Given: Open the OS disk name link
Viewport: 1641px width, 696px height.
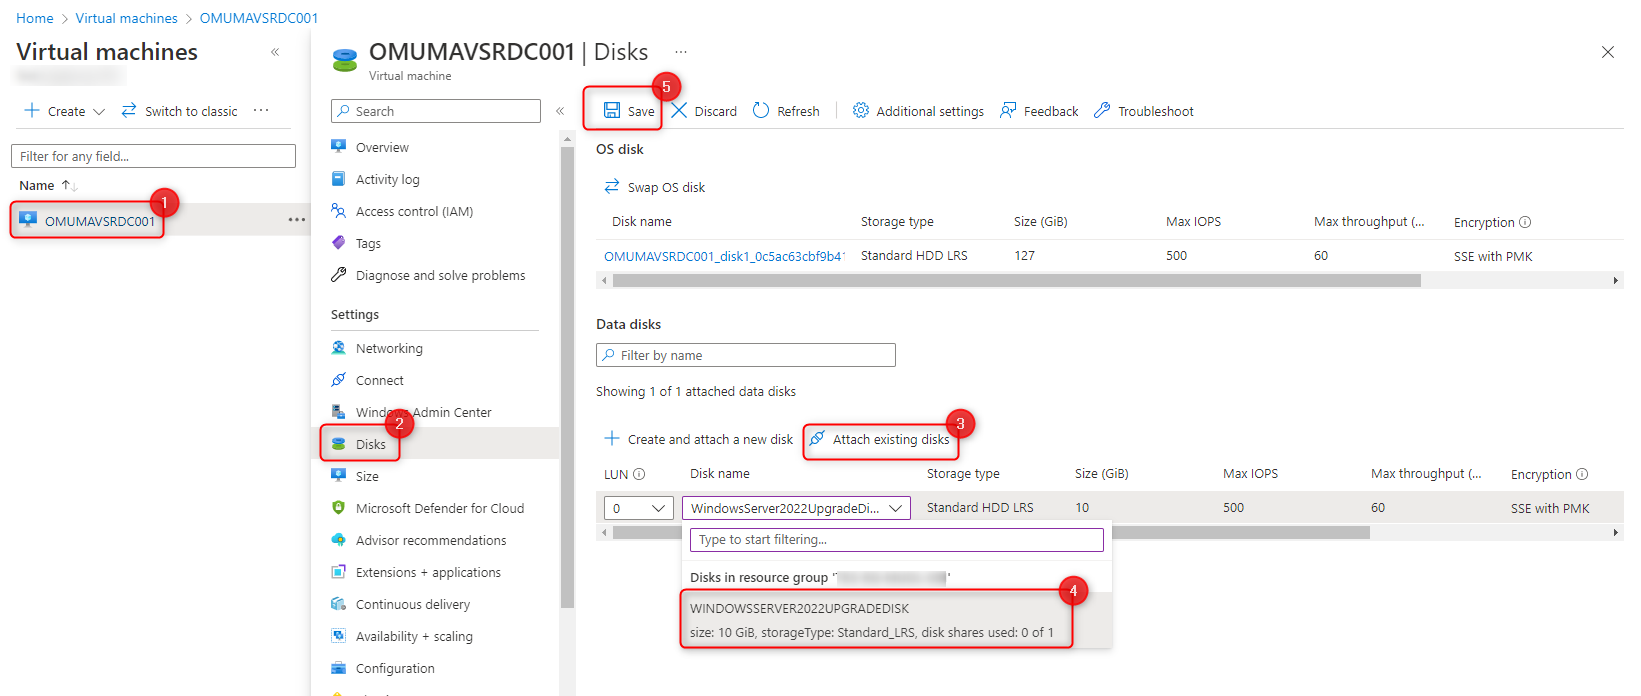Looking at the screenshot, I should pos(724,256).
